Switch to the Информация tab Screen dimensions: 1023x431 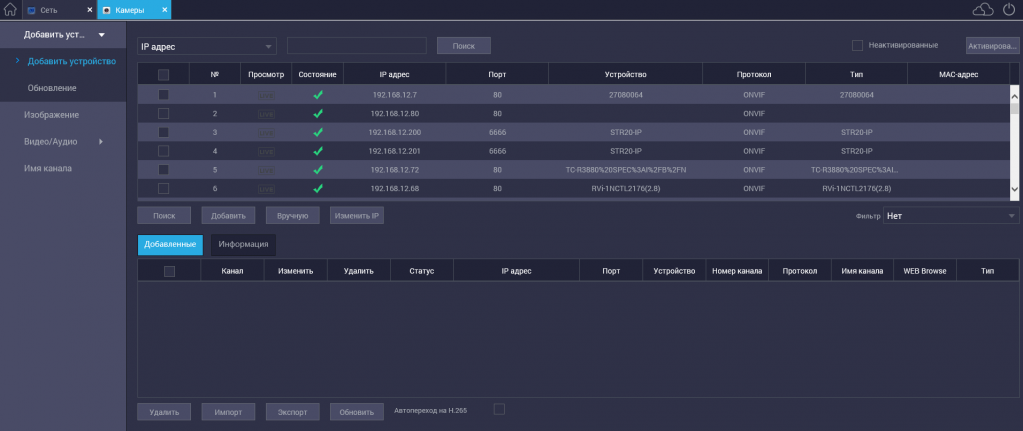point(243,244)
